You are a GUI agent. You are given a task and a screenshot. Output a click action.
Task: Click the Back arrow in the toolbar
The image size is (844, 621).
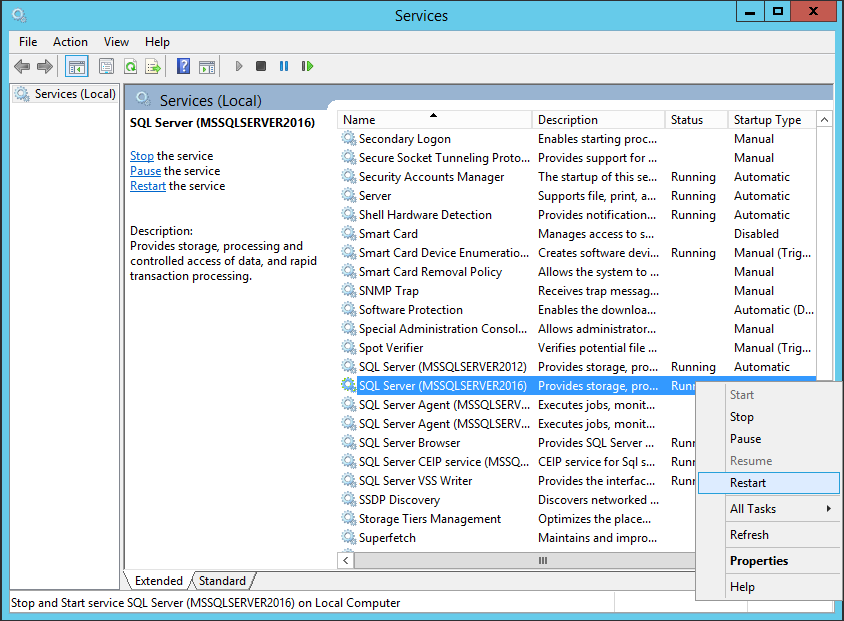(x=22, y=67)
